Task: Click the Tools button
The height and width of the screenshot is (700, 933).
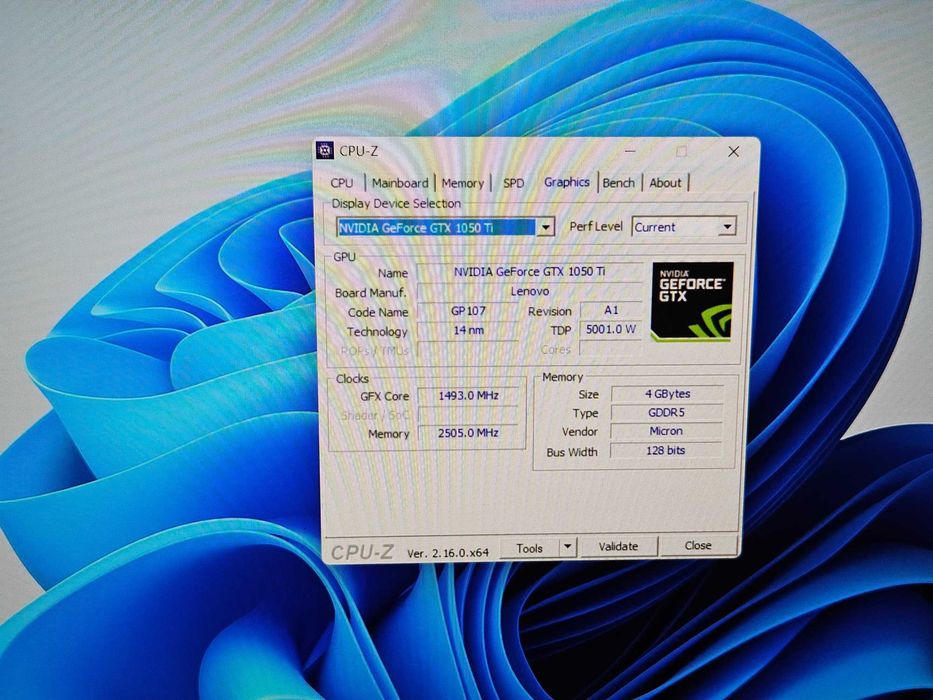Action: [x=530, y=548]
